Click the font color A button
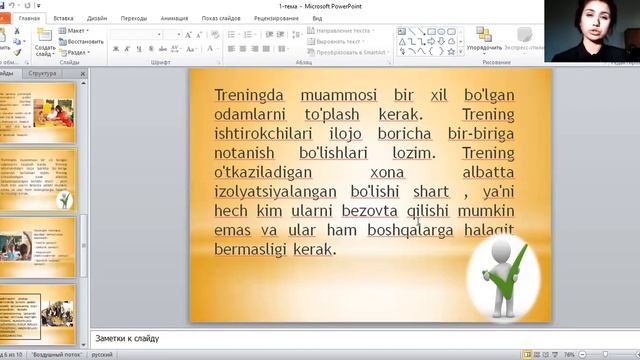The image size is (640, 360). (x=210, y=49)
